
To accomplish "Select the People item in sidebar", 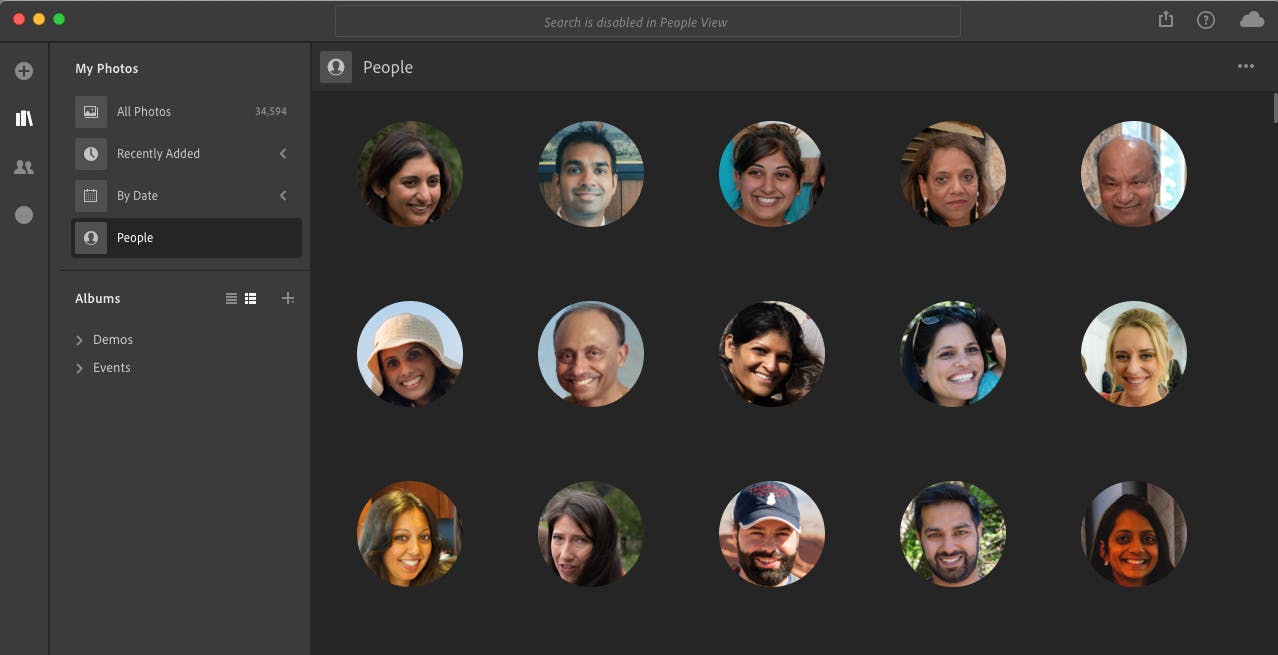I will pyautogui.click(x=186, y=238).
